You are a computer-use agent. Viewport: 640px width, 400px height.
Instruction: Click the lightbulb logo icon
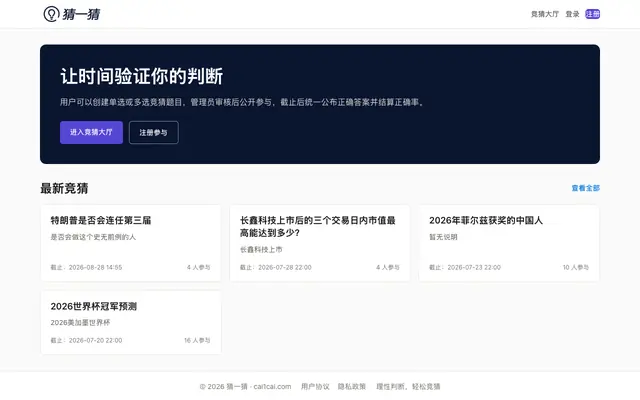51,14
